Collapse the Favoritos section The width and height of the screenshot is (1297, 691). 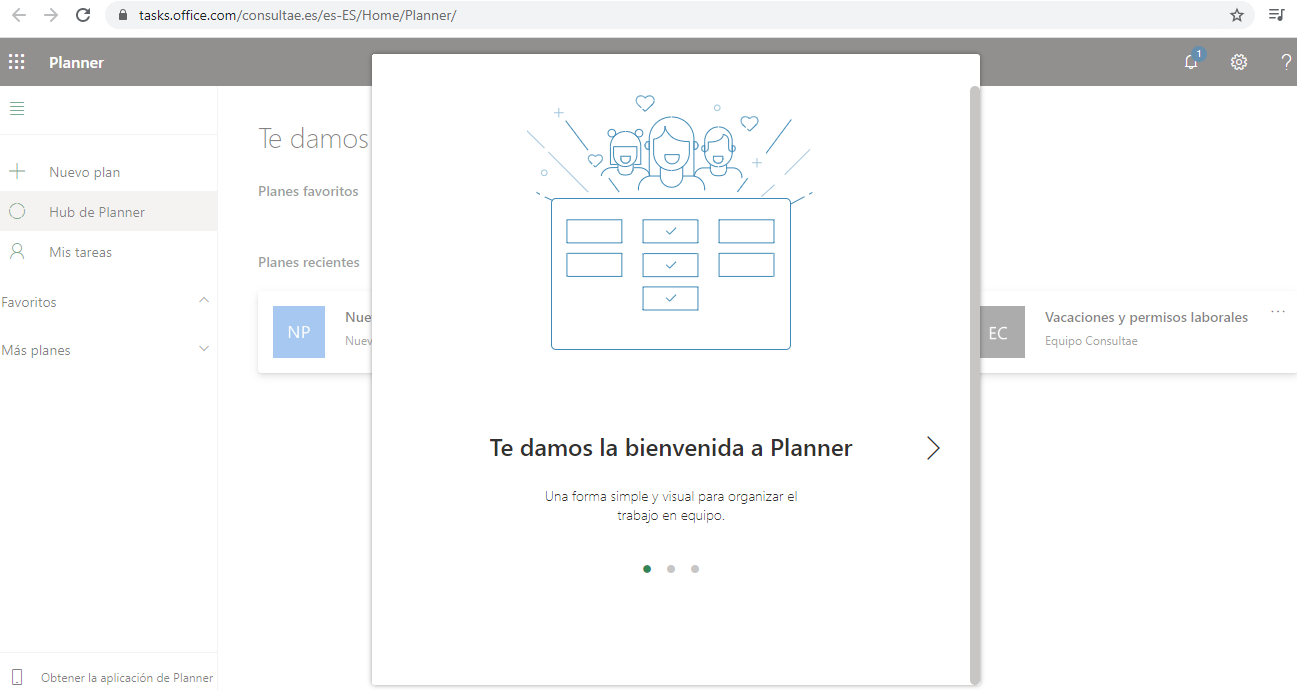pyautogui.click(x=204, y=301)
